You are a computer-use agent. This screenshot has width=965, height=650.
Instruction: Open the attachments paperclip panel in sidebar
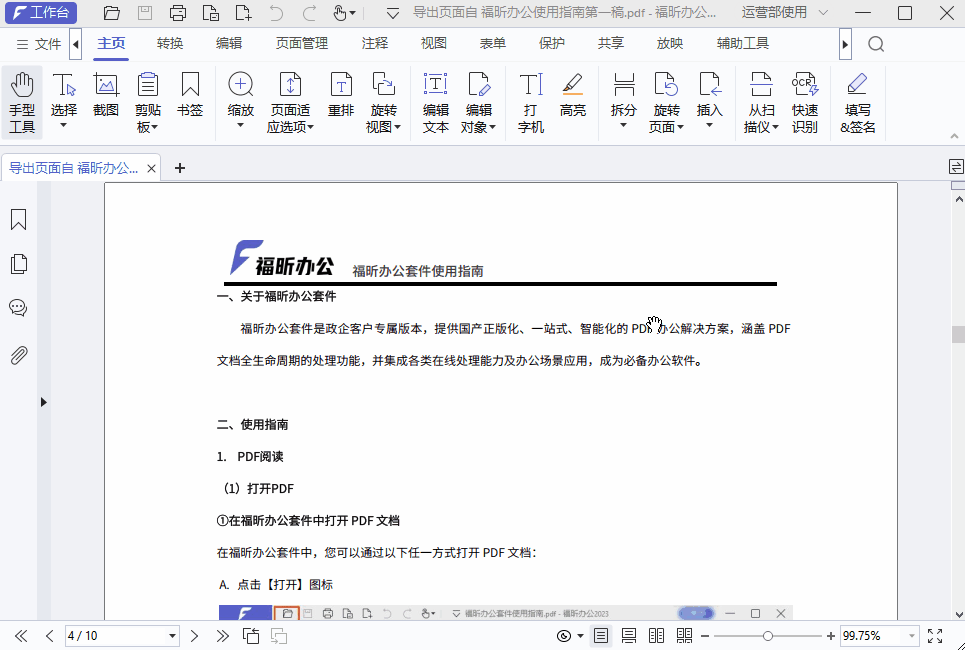[18, 355]
